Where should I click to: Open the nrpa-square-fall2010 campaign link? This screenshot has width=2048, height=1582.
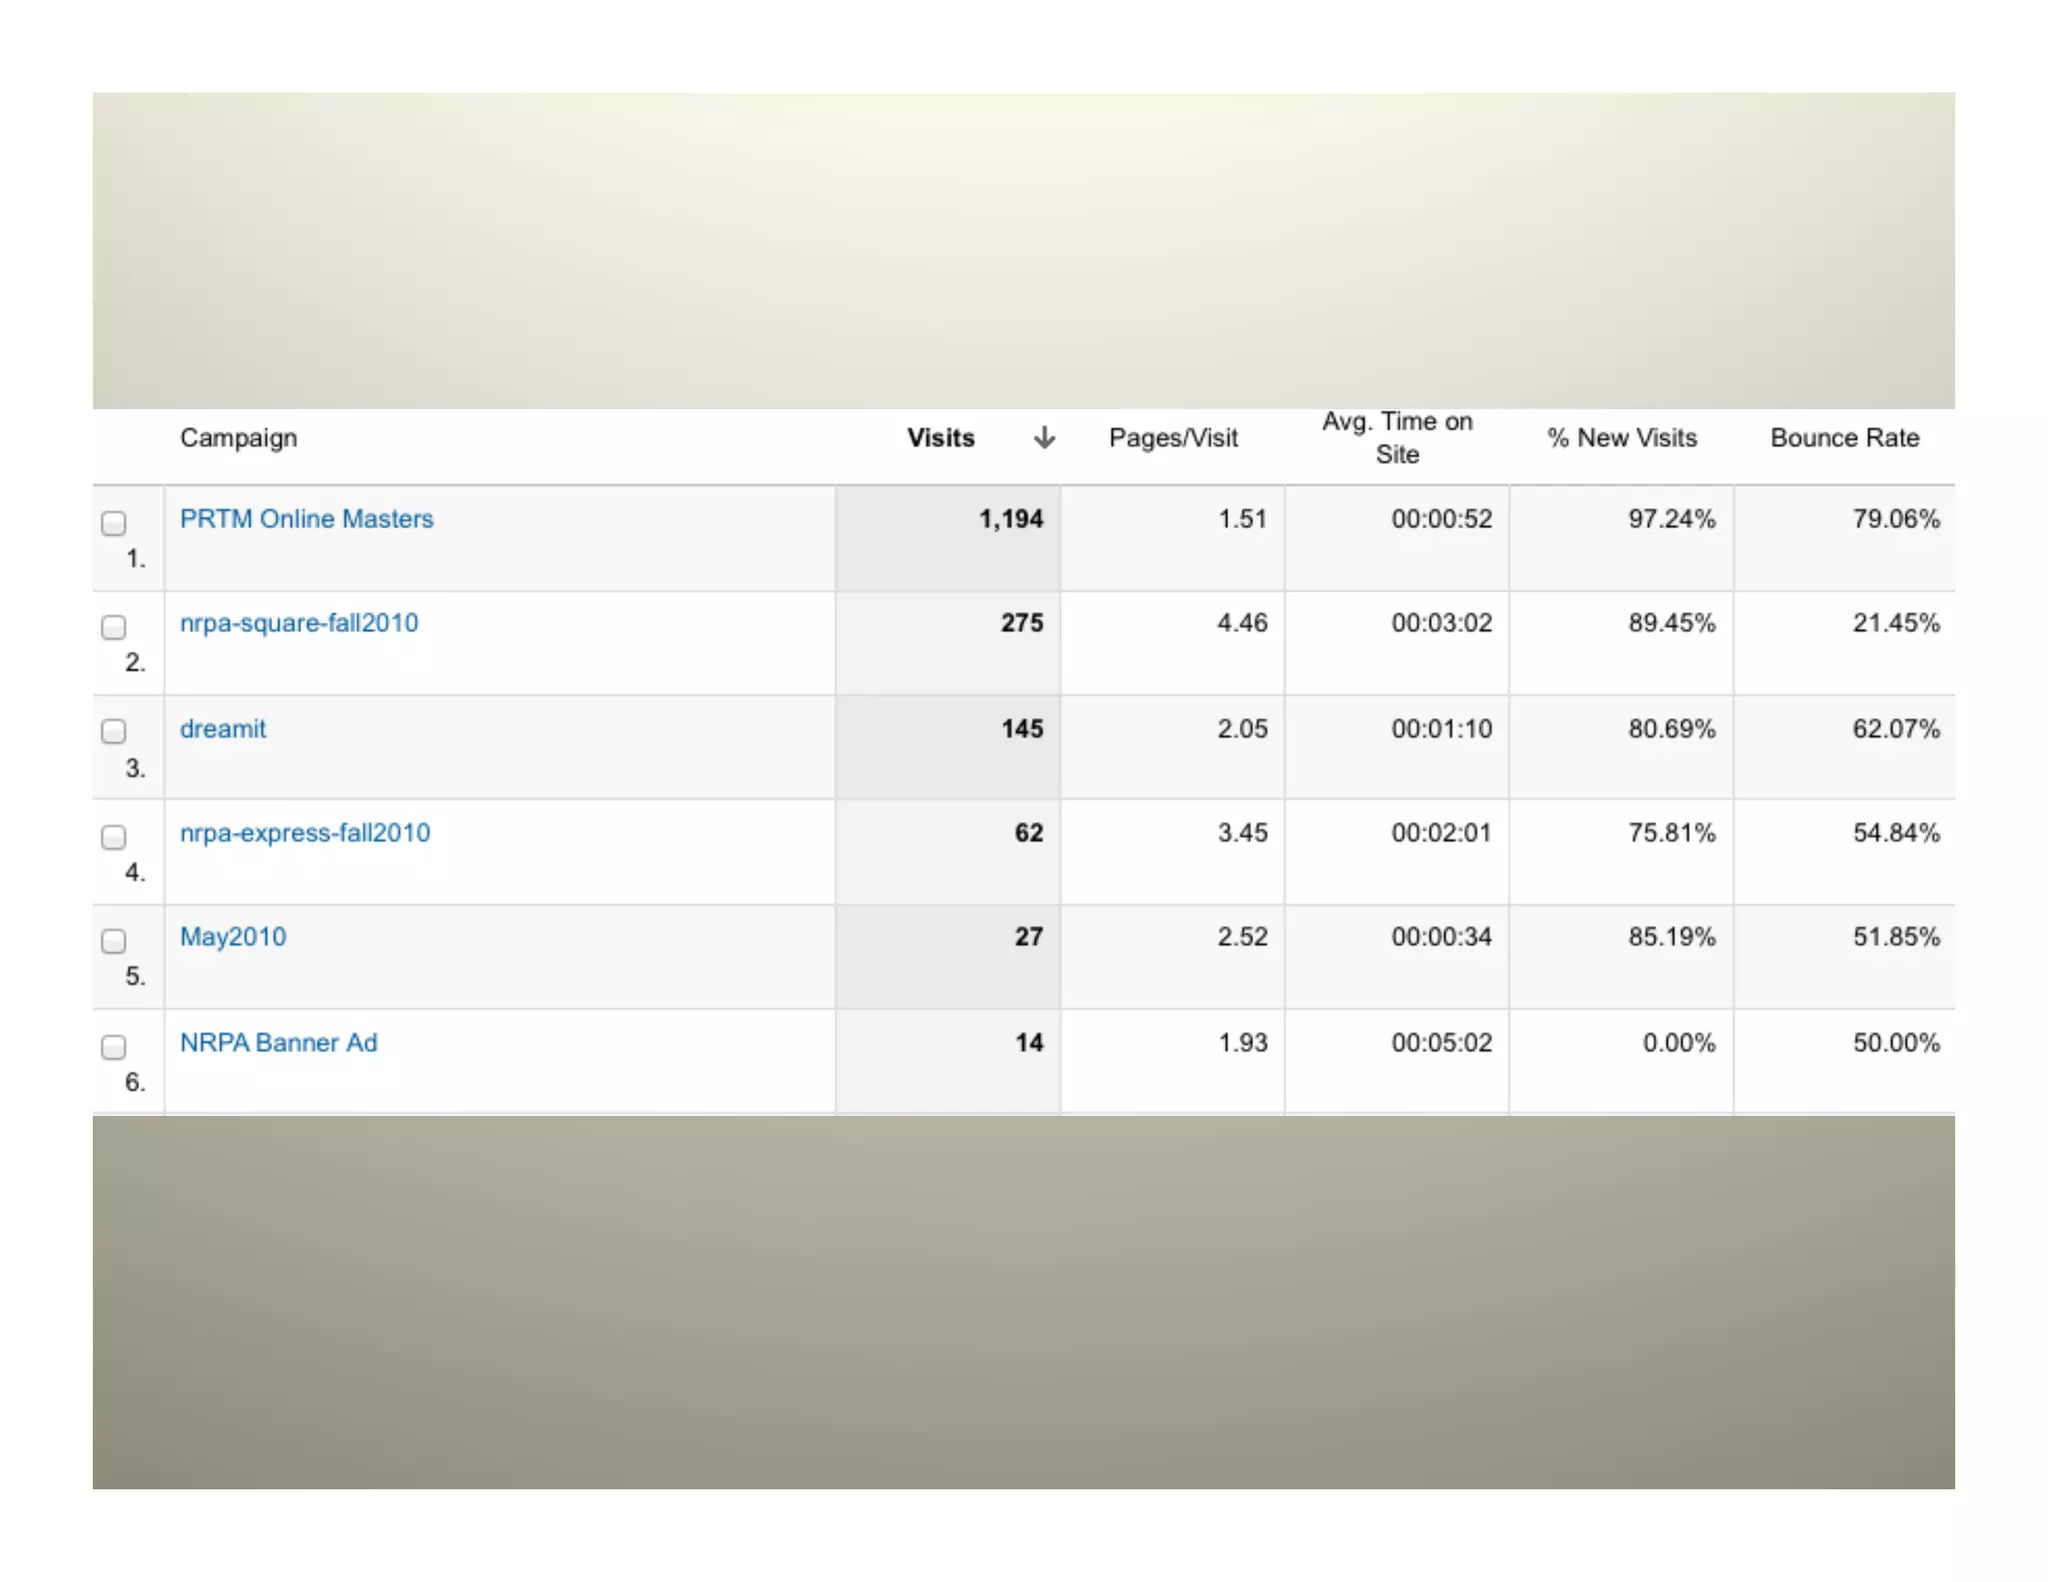[x=299, y=623]
